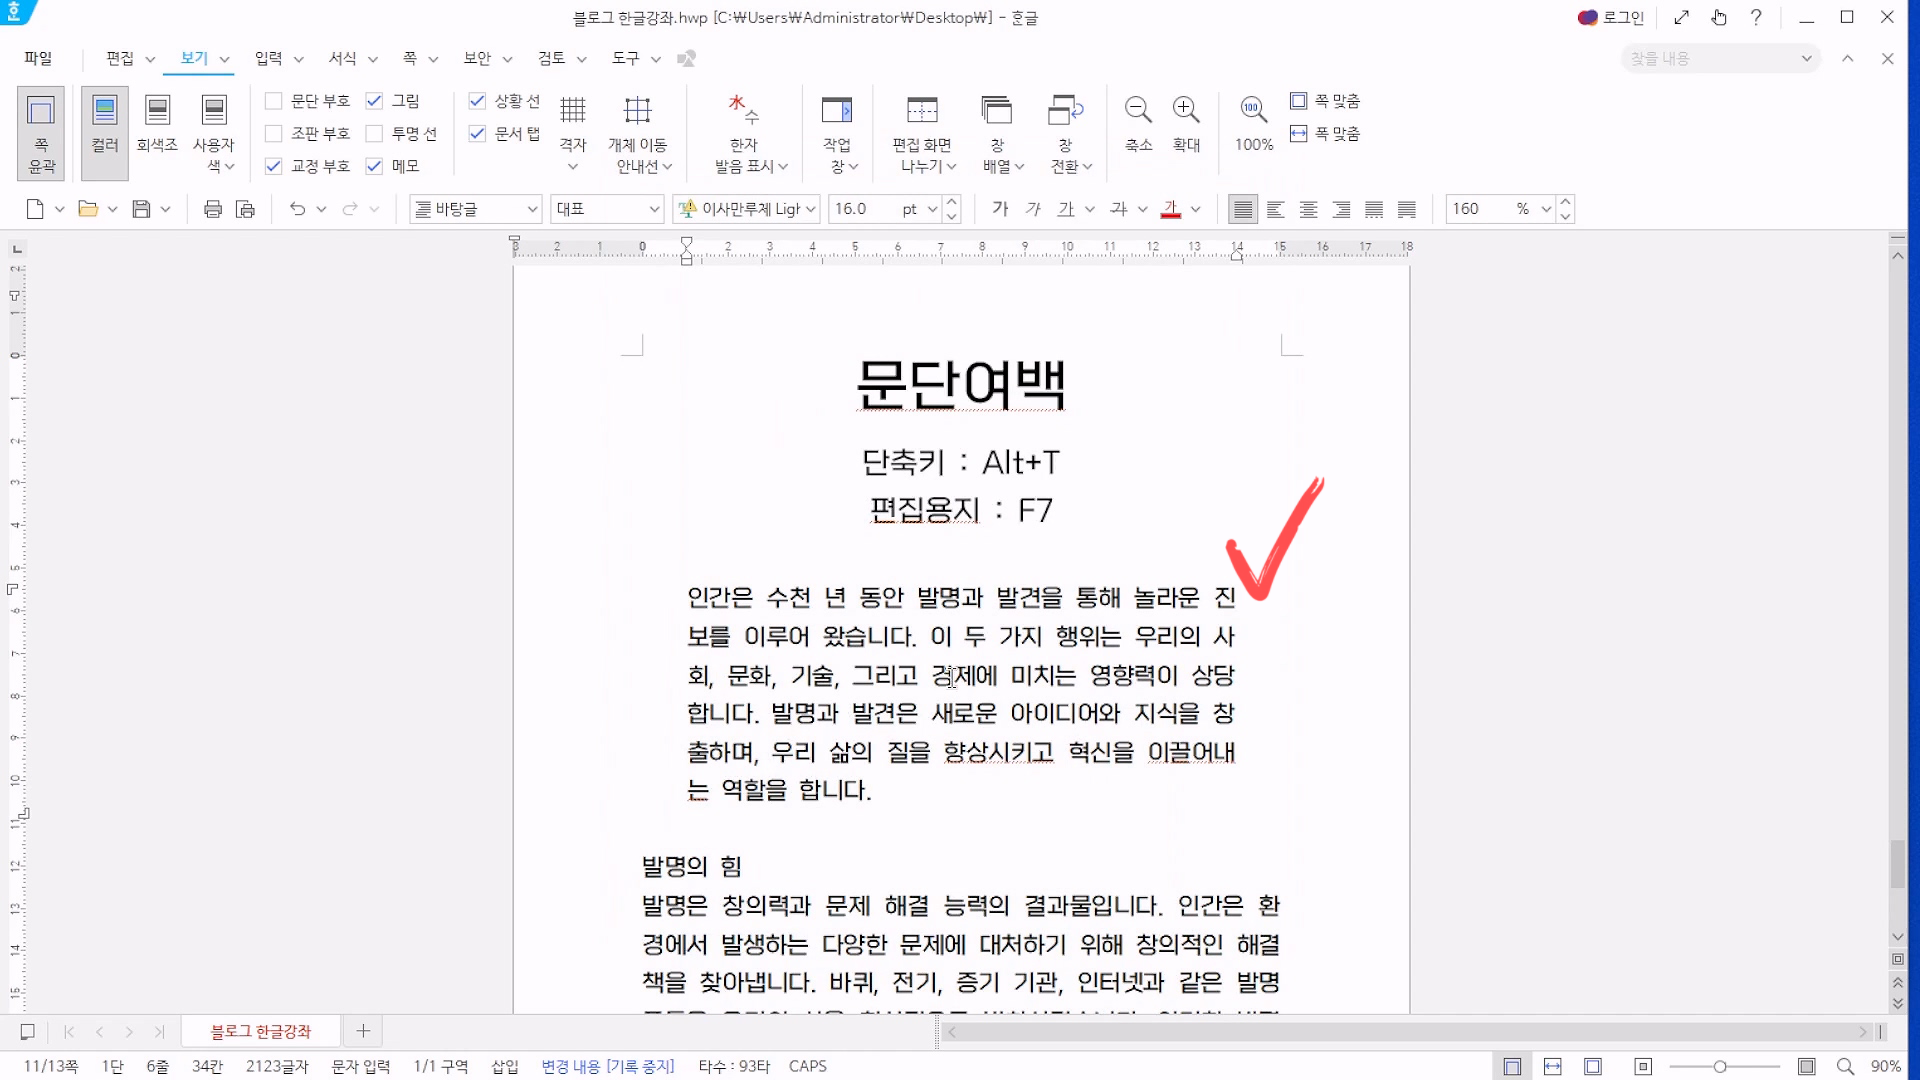Click the 쪽 맞춤 fit page button

pos(1325,101)
